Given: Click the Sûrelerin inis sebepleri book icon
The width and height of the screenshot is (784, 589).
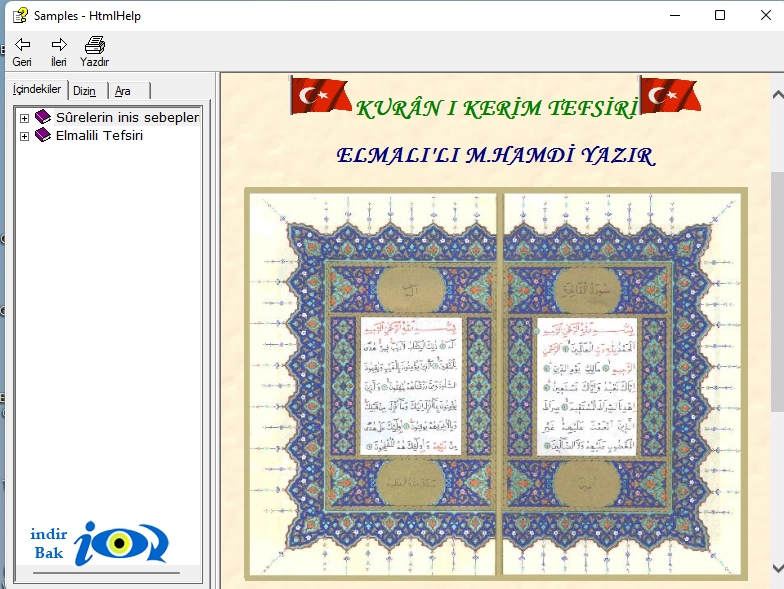Looking at the screenshot, I should click(x=43, y=117).
